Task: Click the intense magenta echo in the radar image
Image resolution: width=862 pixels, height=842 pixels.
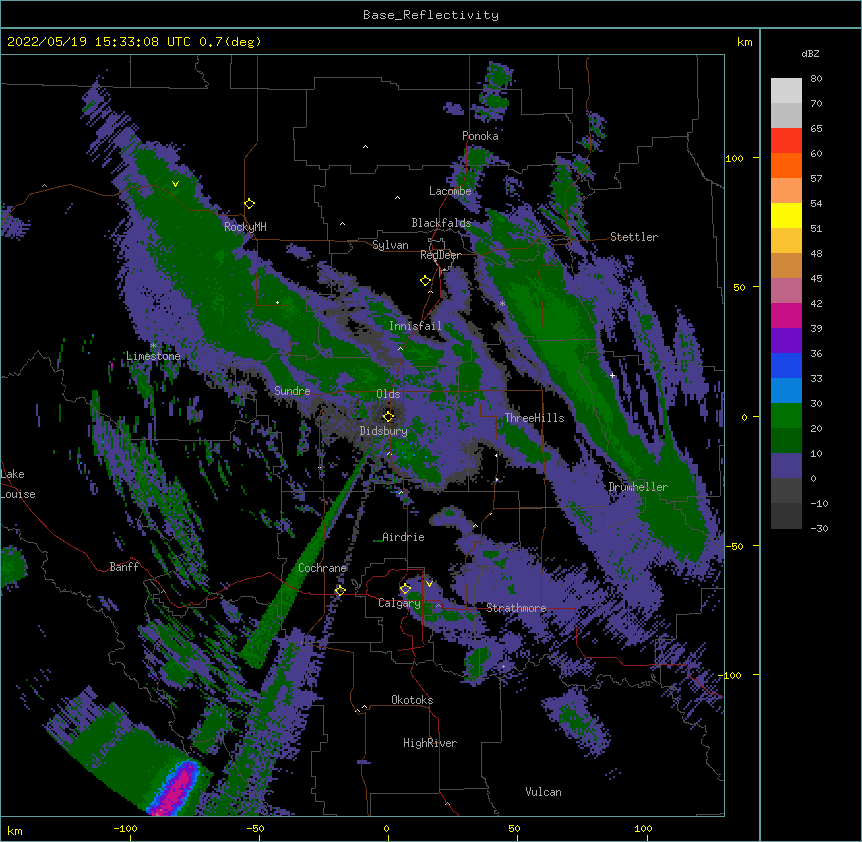Action: pyautogui.click(x=177, y=789)
